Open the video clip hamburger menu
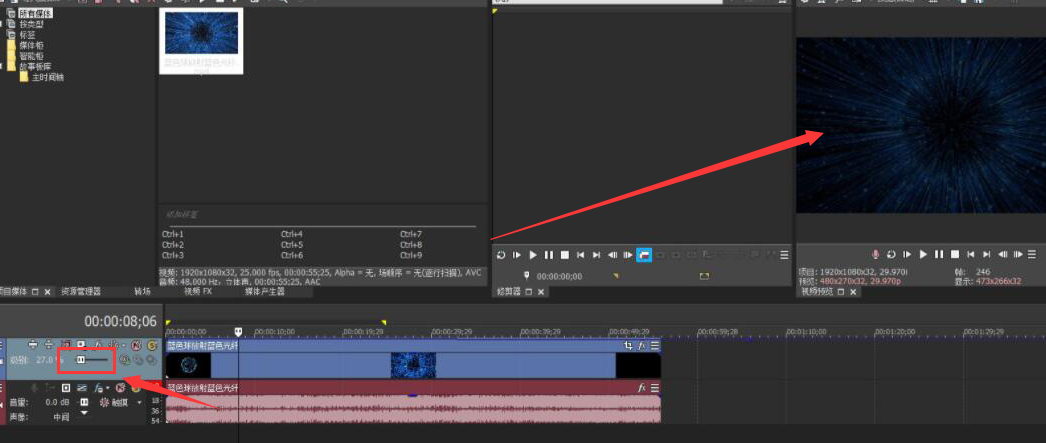This screenshot has height=443, width=1046. tap(655, 346)
